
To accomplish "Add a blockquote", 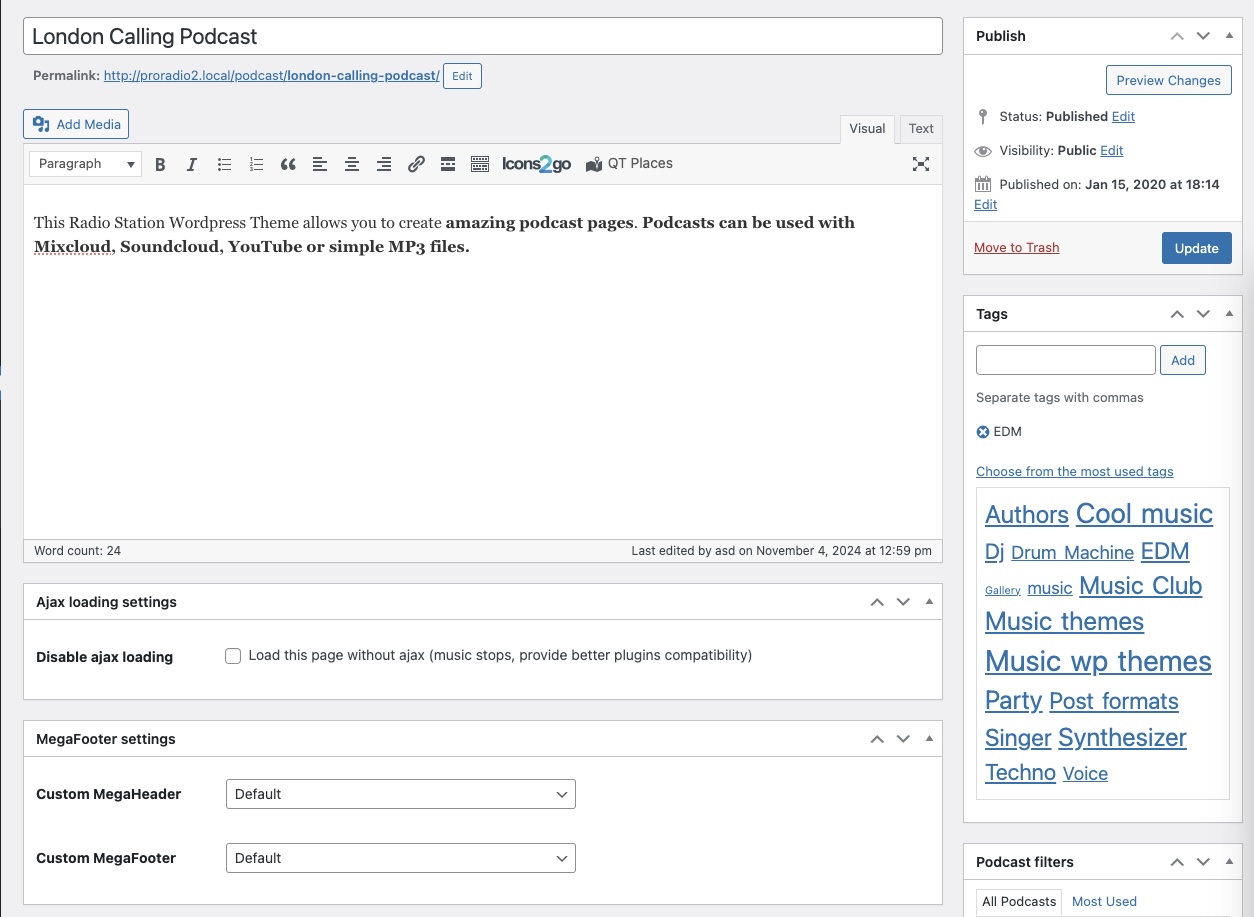I will click(x=288, y=165).
